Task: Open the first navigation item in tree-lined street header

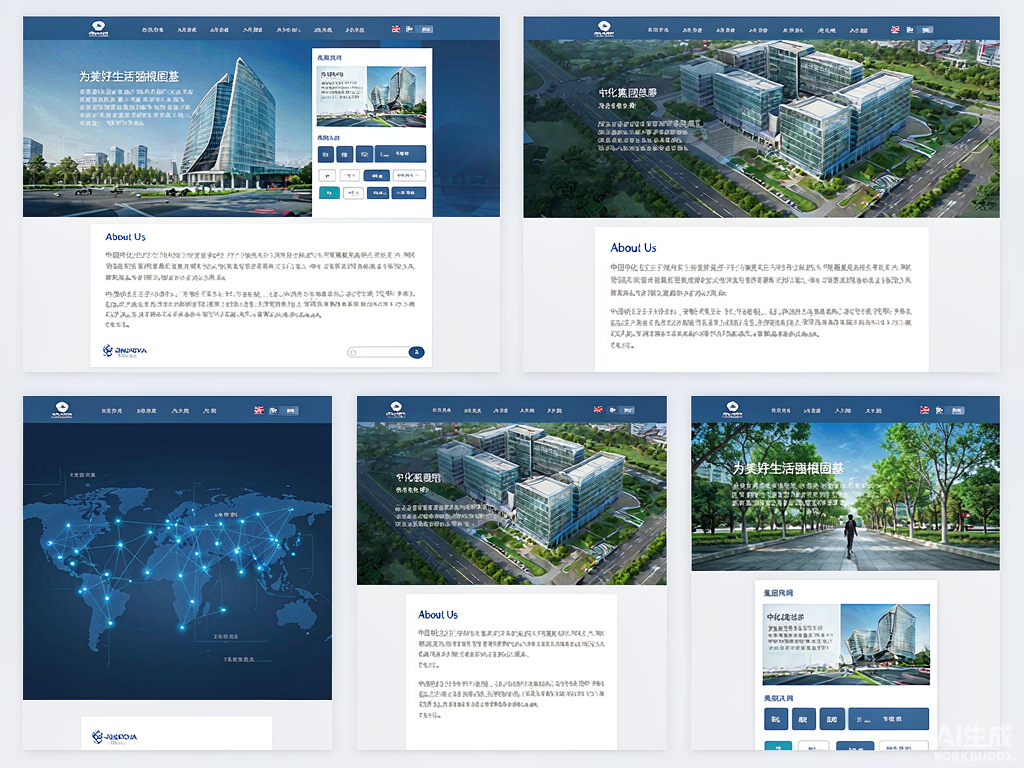Action: pyautogui.click(x=780, y=411)
